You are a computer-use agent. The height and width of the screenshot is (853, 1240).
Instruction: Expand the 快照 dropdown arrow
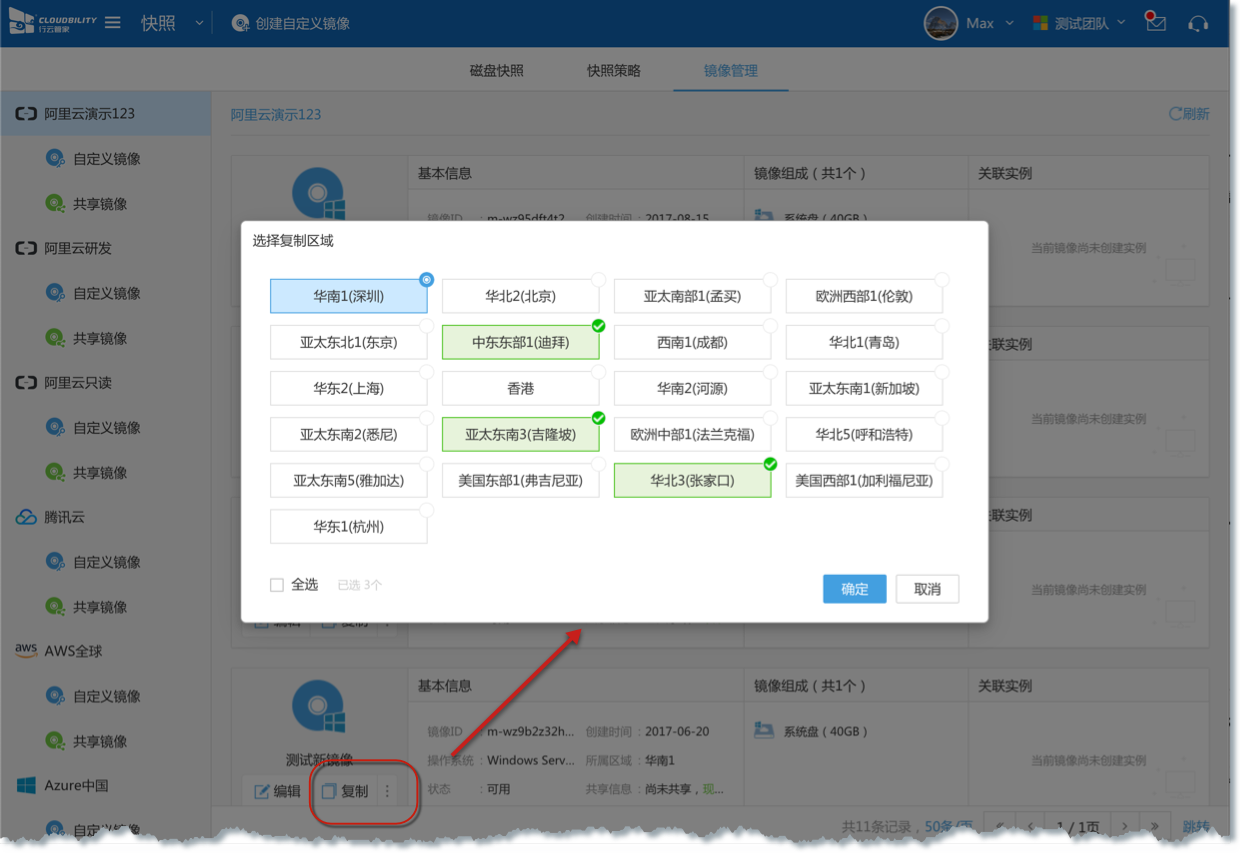pyautogui.click(x=198, y=23)
